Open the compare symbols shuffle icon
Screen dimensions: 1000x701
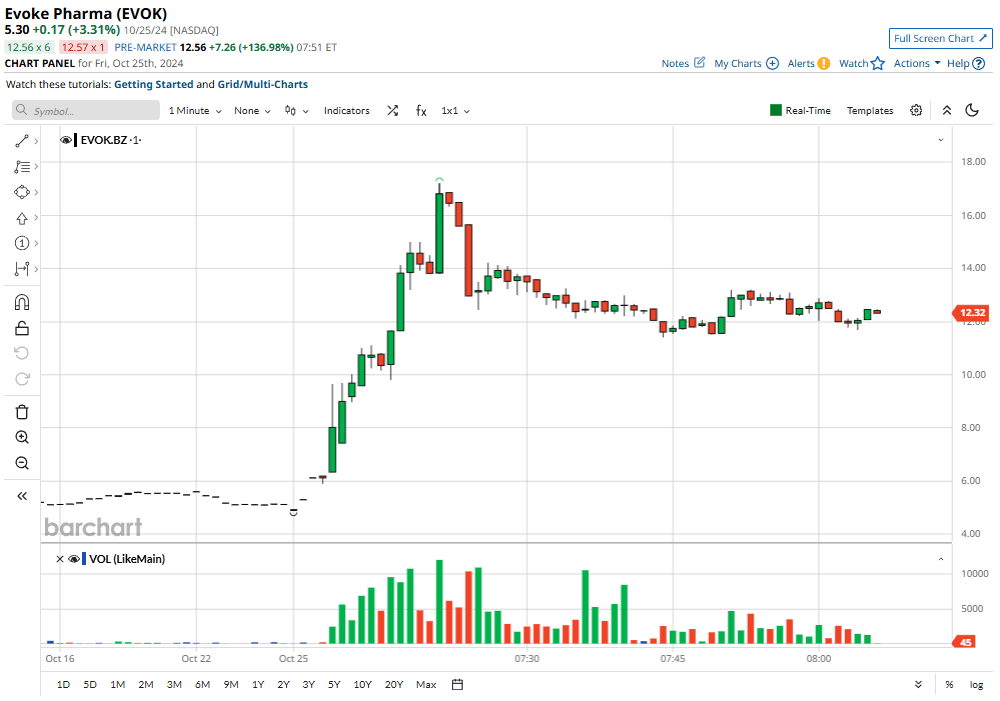tap(392, 110)
